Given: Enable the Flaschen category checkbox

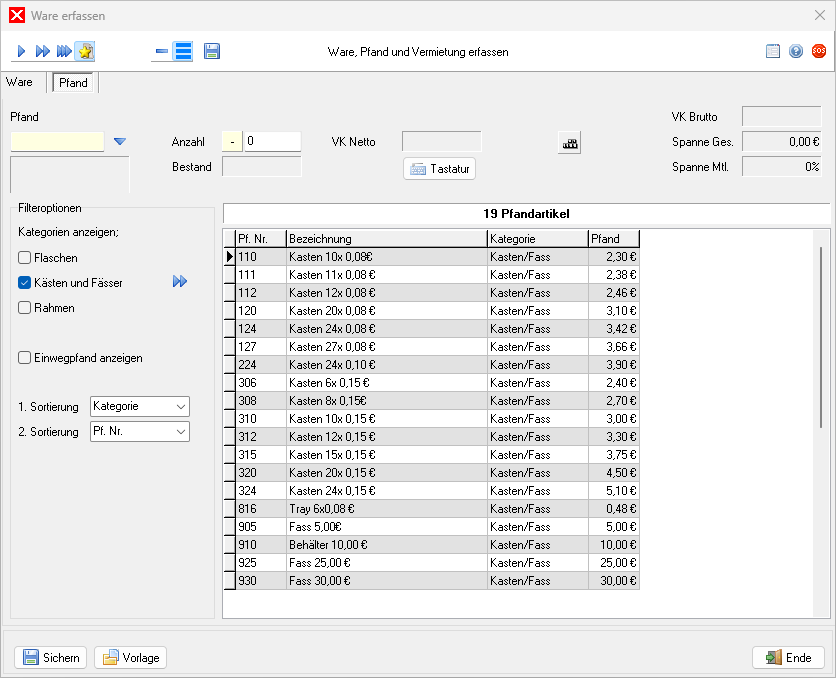Looking at the screenshot, I should pos(25,258).
